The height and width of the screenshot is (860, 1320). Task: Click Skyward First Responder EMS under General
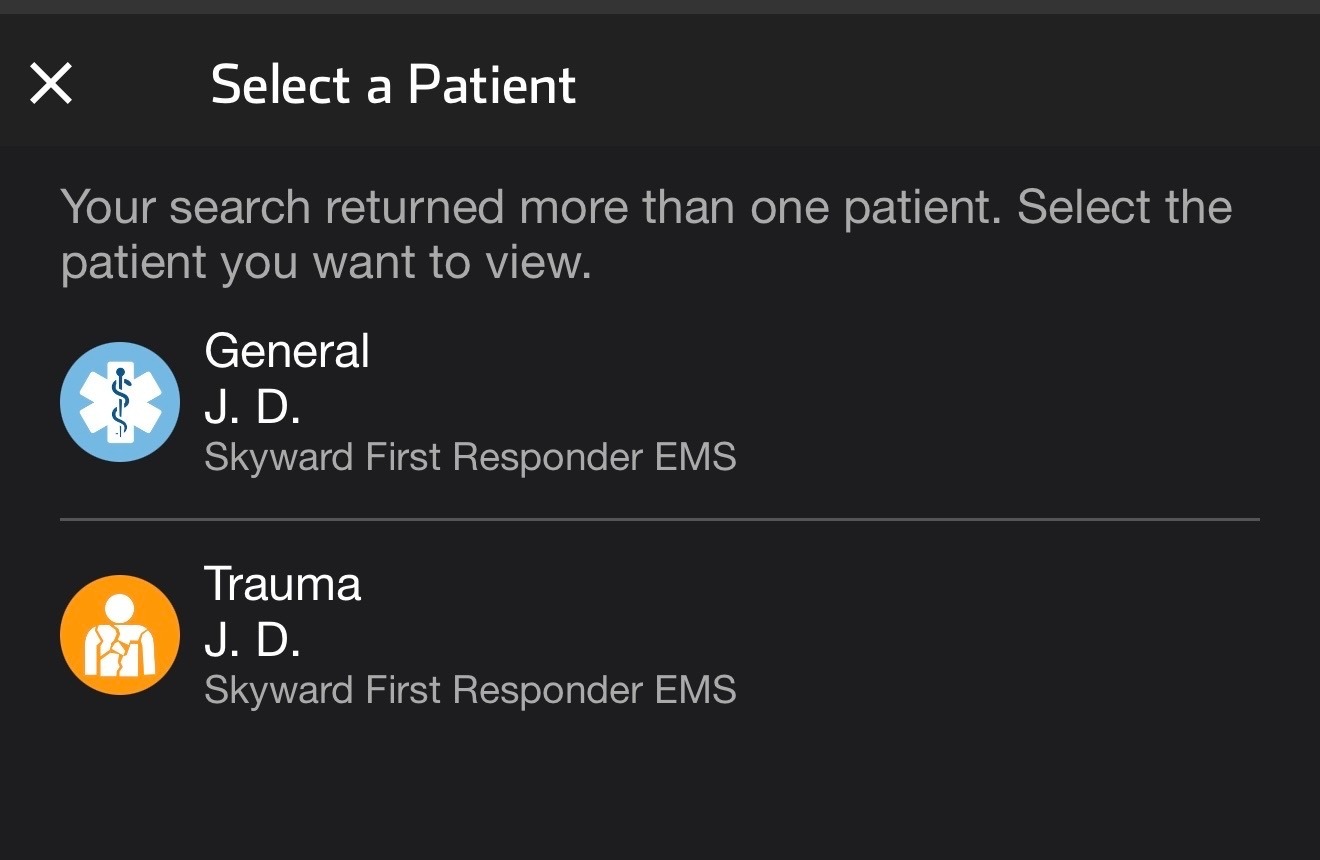coord(470,457)
